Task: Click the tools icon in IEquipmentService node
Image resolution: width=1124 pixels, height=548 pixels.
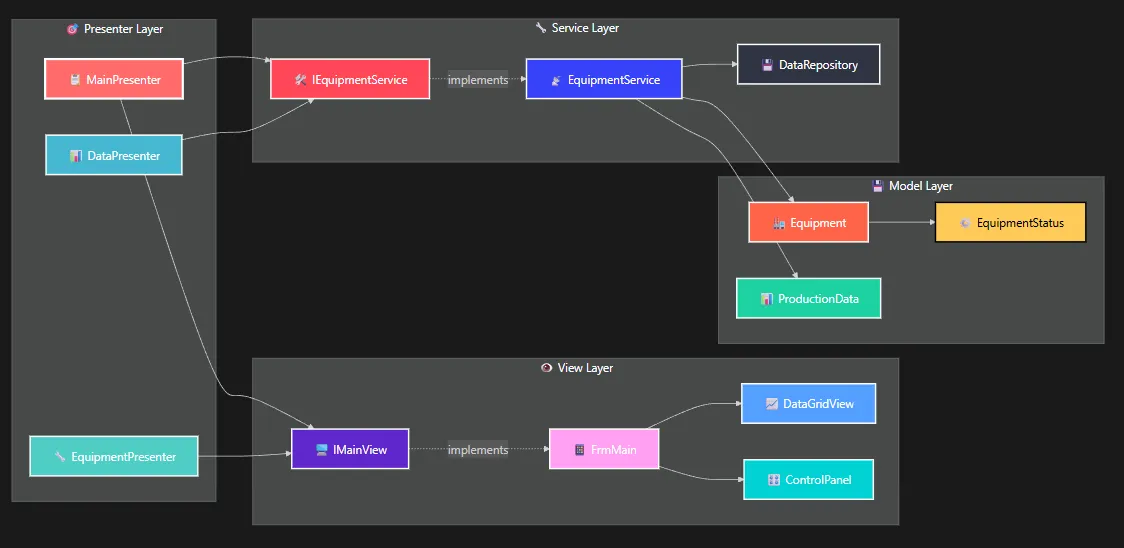Action: 300,80
